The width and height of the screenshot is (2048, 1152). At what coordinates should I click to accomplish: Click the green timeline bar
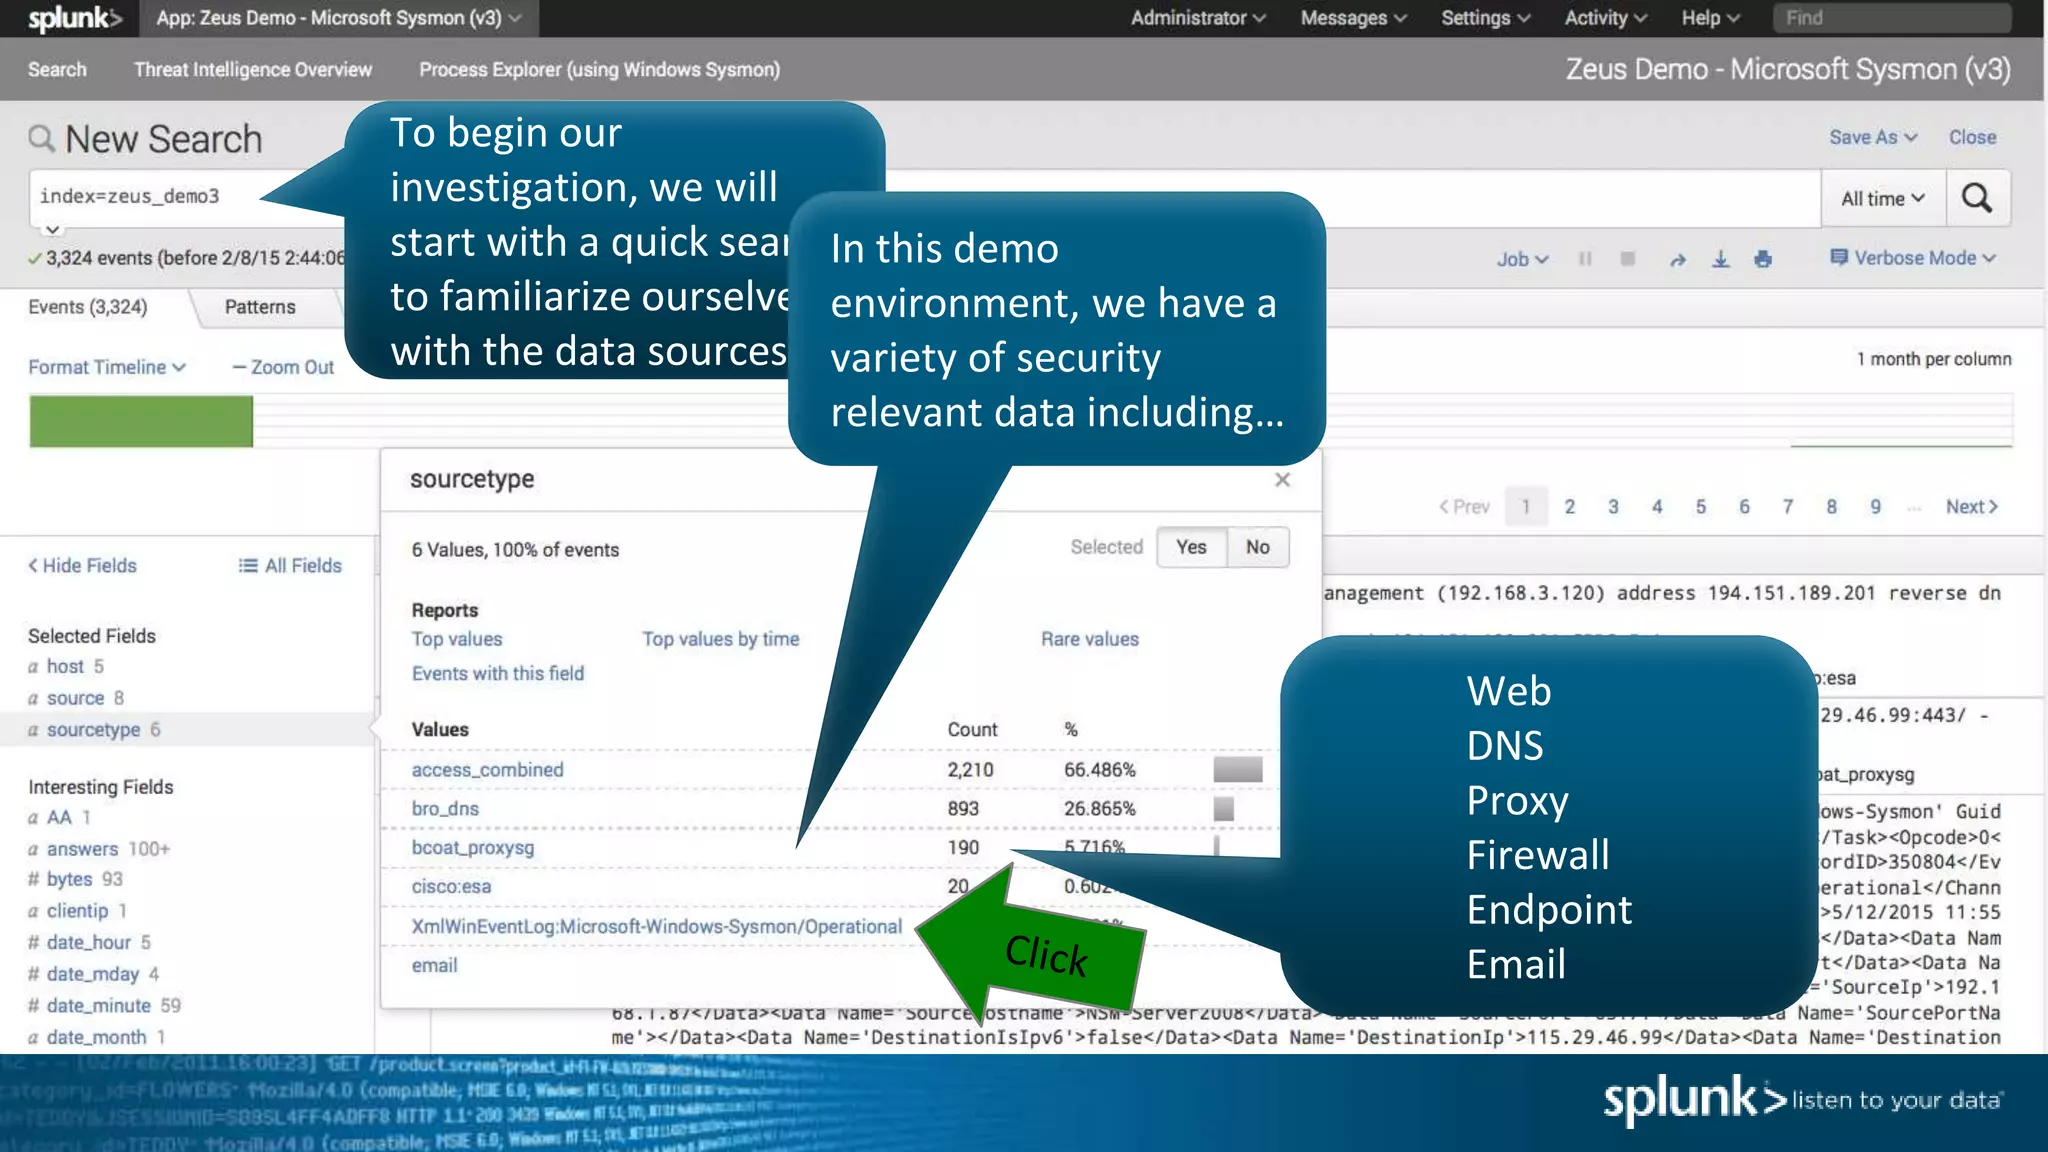(x=141, y=421)
